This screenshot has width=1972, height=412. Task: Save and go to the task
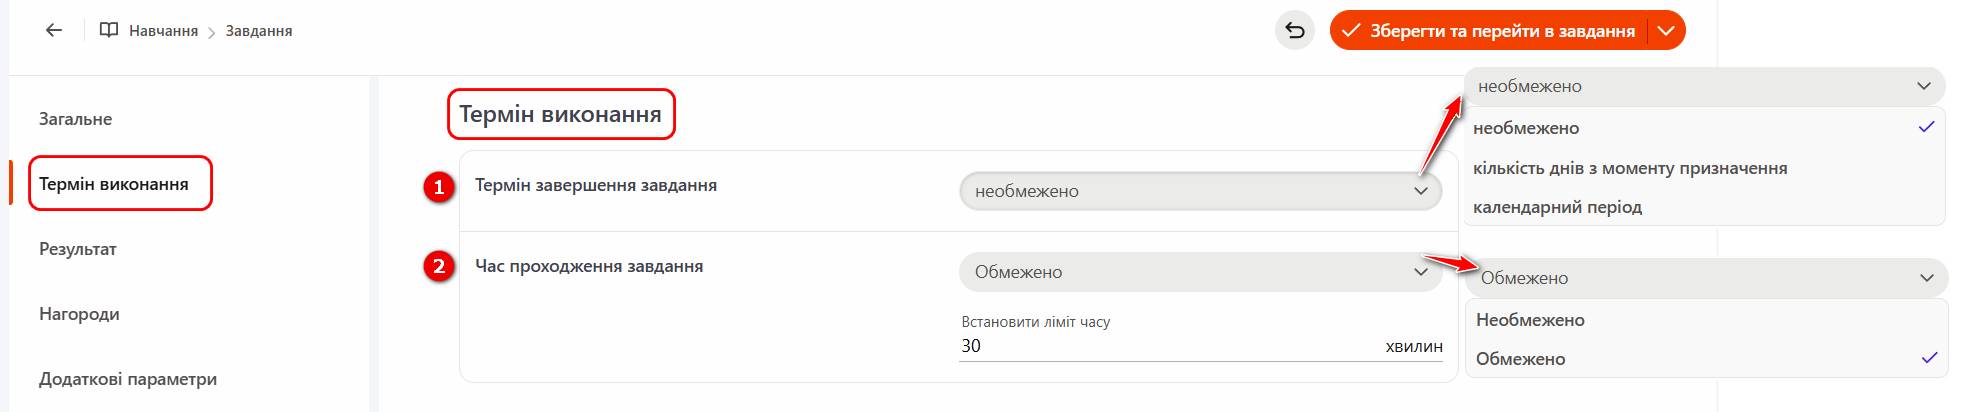click(x=1490, y=30)
